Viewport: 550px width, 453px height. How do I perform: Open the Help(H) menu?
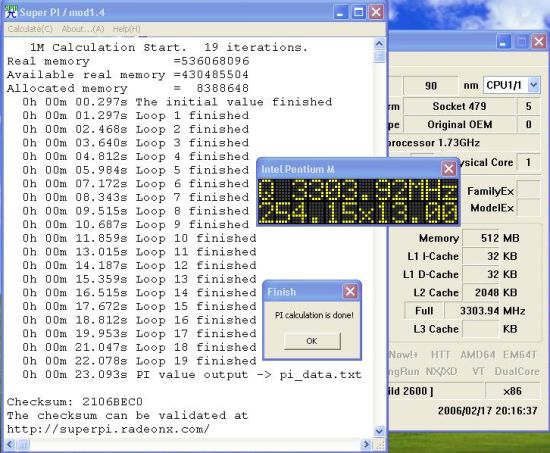(126, 29)
